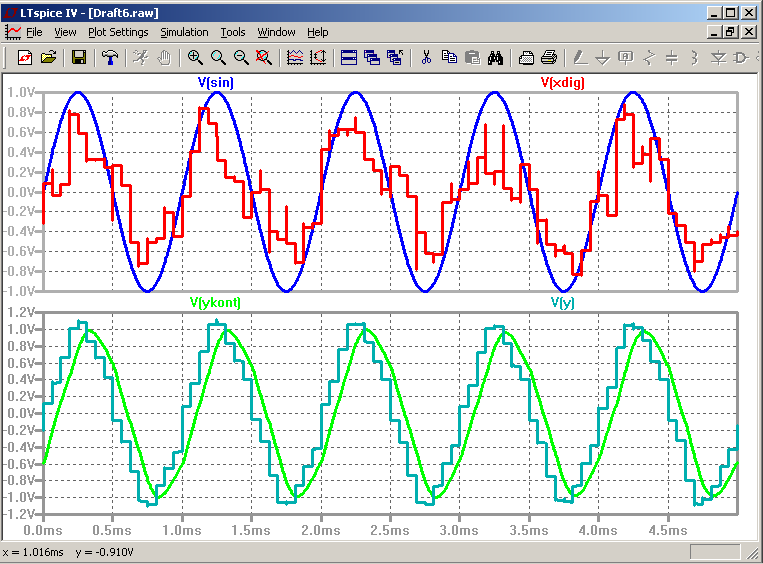Click the zoom in magnifier

tap(195, 58)
